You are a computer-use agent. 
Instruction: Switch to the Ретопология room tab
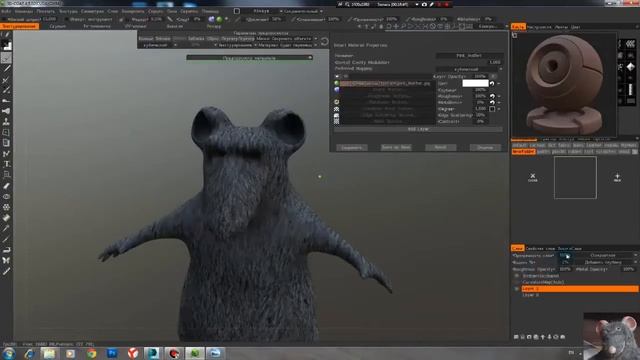click(x=97, y=26)
